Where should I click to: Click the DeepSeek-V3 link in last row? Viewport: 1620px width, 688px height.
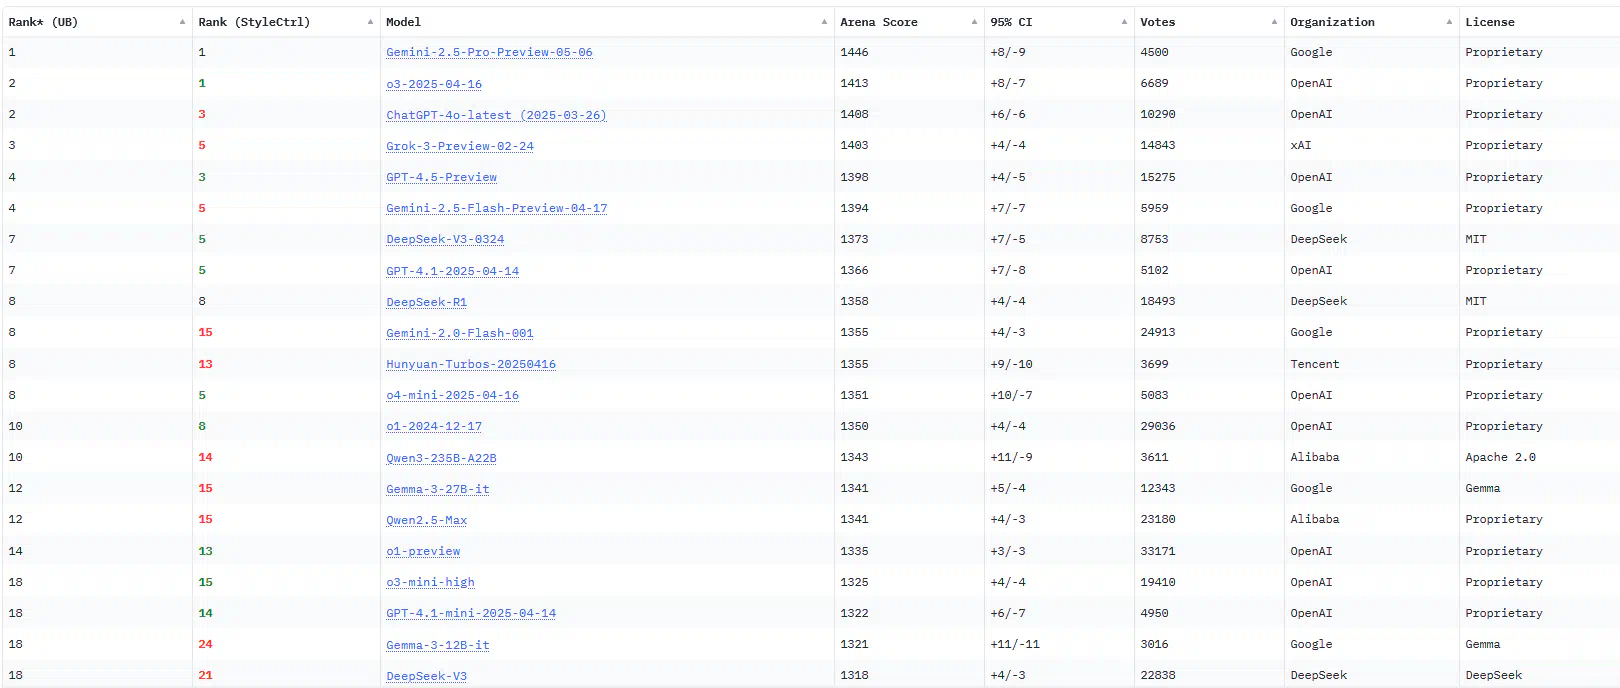426,676
